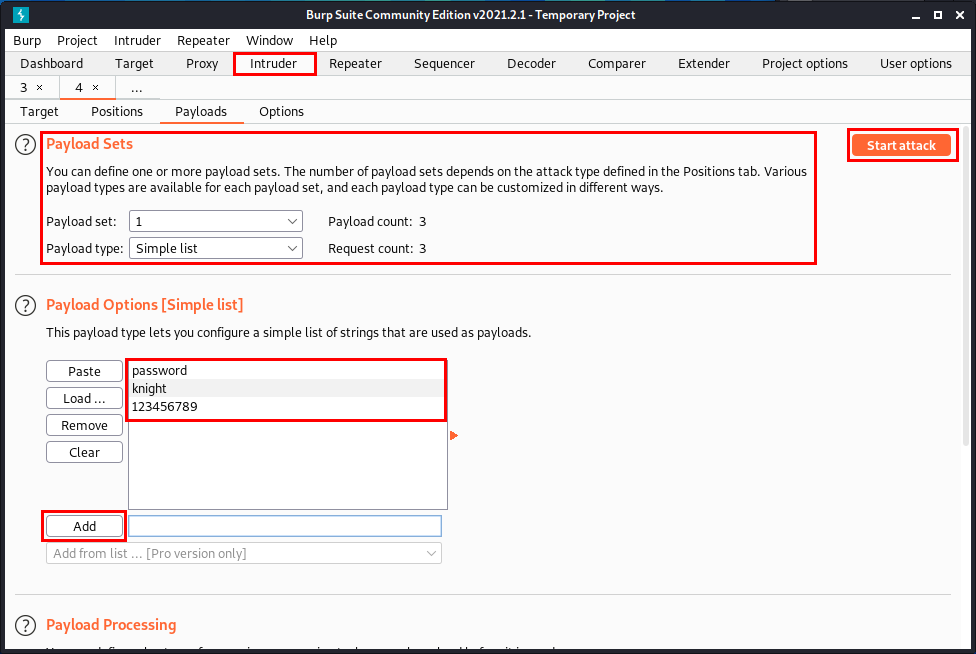Open the Project menu
This screenshot has height=654, width=976.
(77, 40)
